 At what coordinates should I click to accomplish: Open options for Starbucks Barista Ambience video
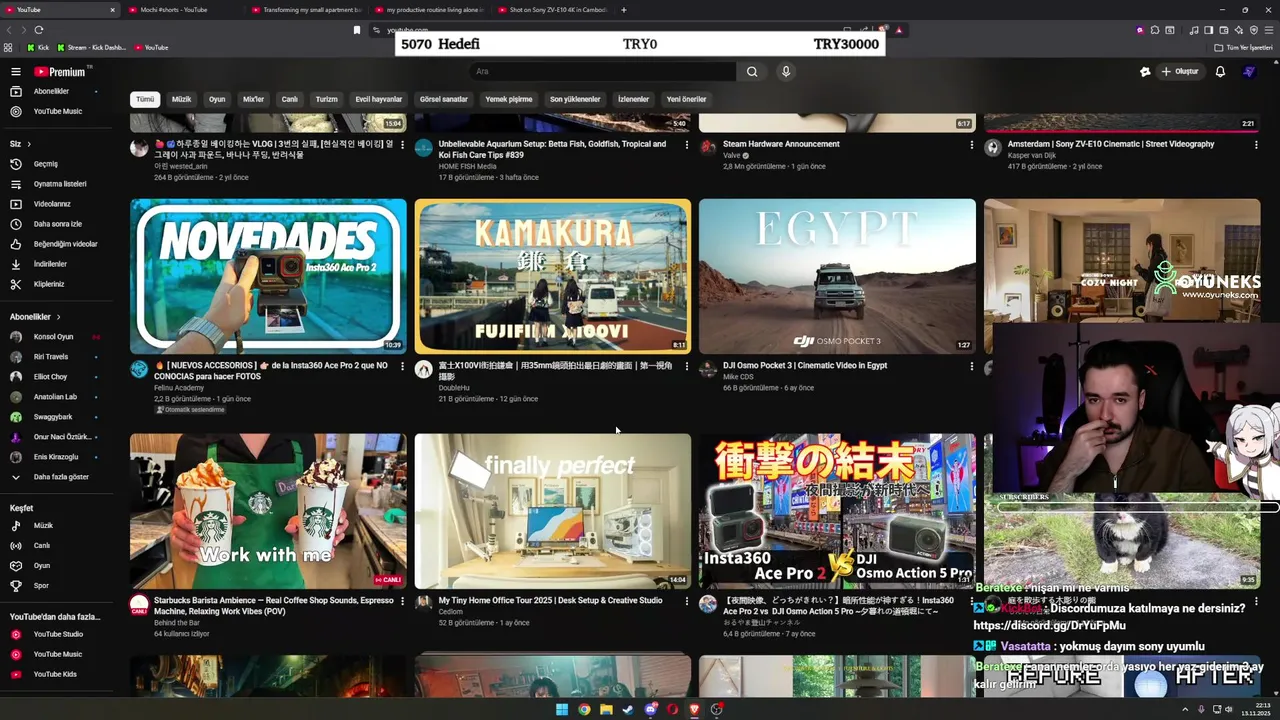[402, 601]
